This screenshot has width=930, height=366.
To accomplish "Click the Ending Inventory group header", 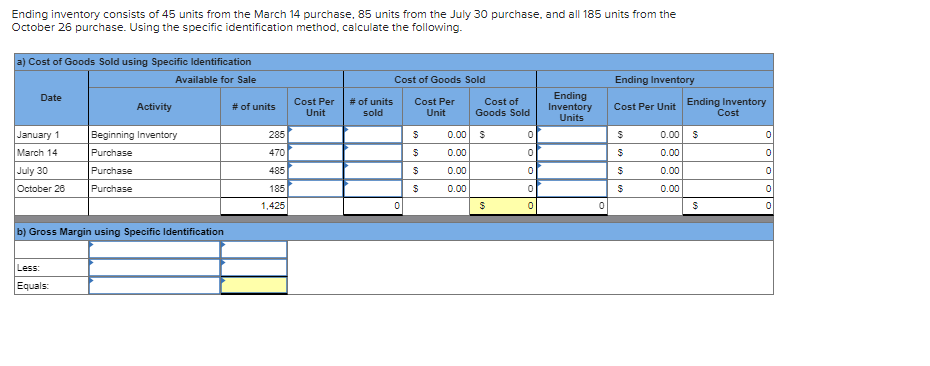I will click(x=655, y=79).
